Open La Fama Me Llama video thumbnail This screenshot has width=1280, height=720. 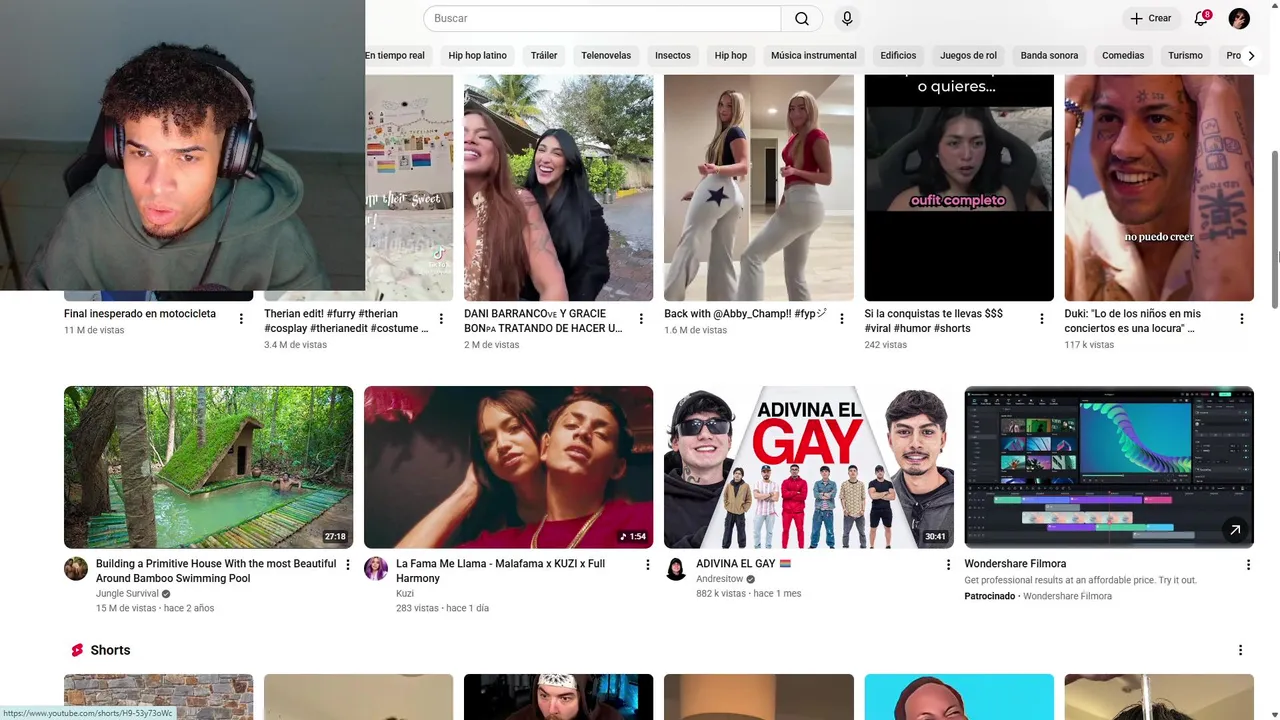508,467
